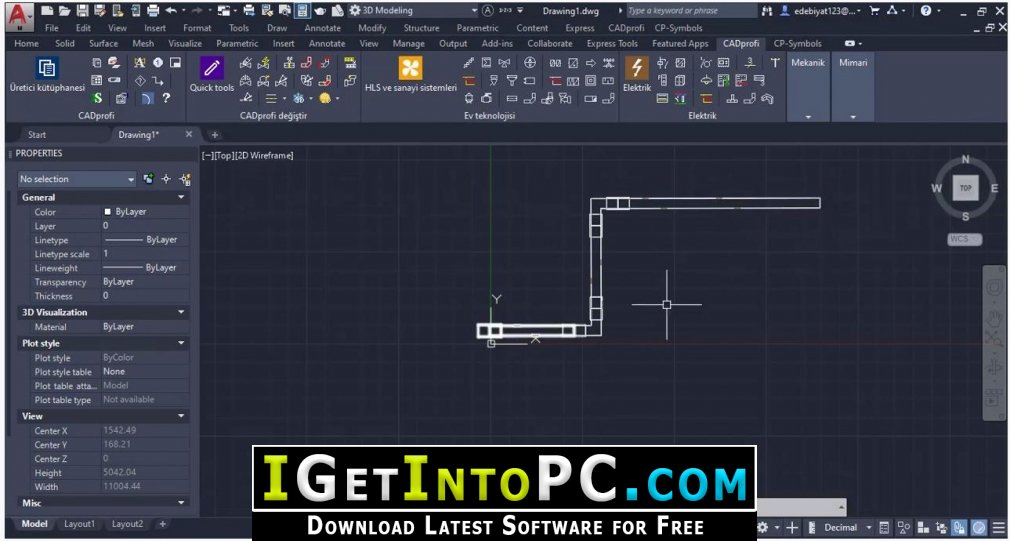Image resolution: width=1010 pixels, height=541 pixels.
Task: Click the Autodesk App Store cart icon
Action: tap(874, 11)
